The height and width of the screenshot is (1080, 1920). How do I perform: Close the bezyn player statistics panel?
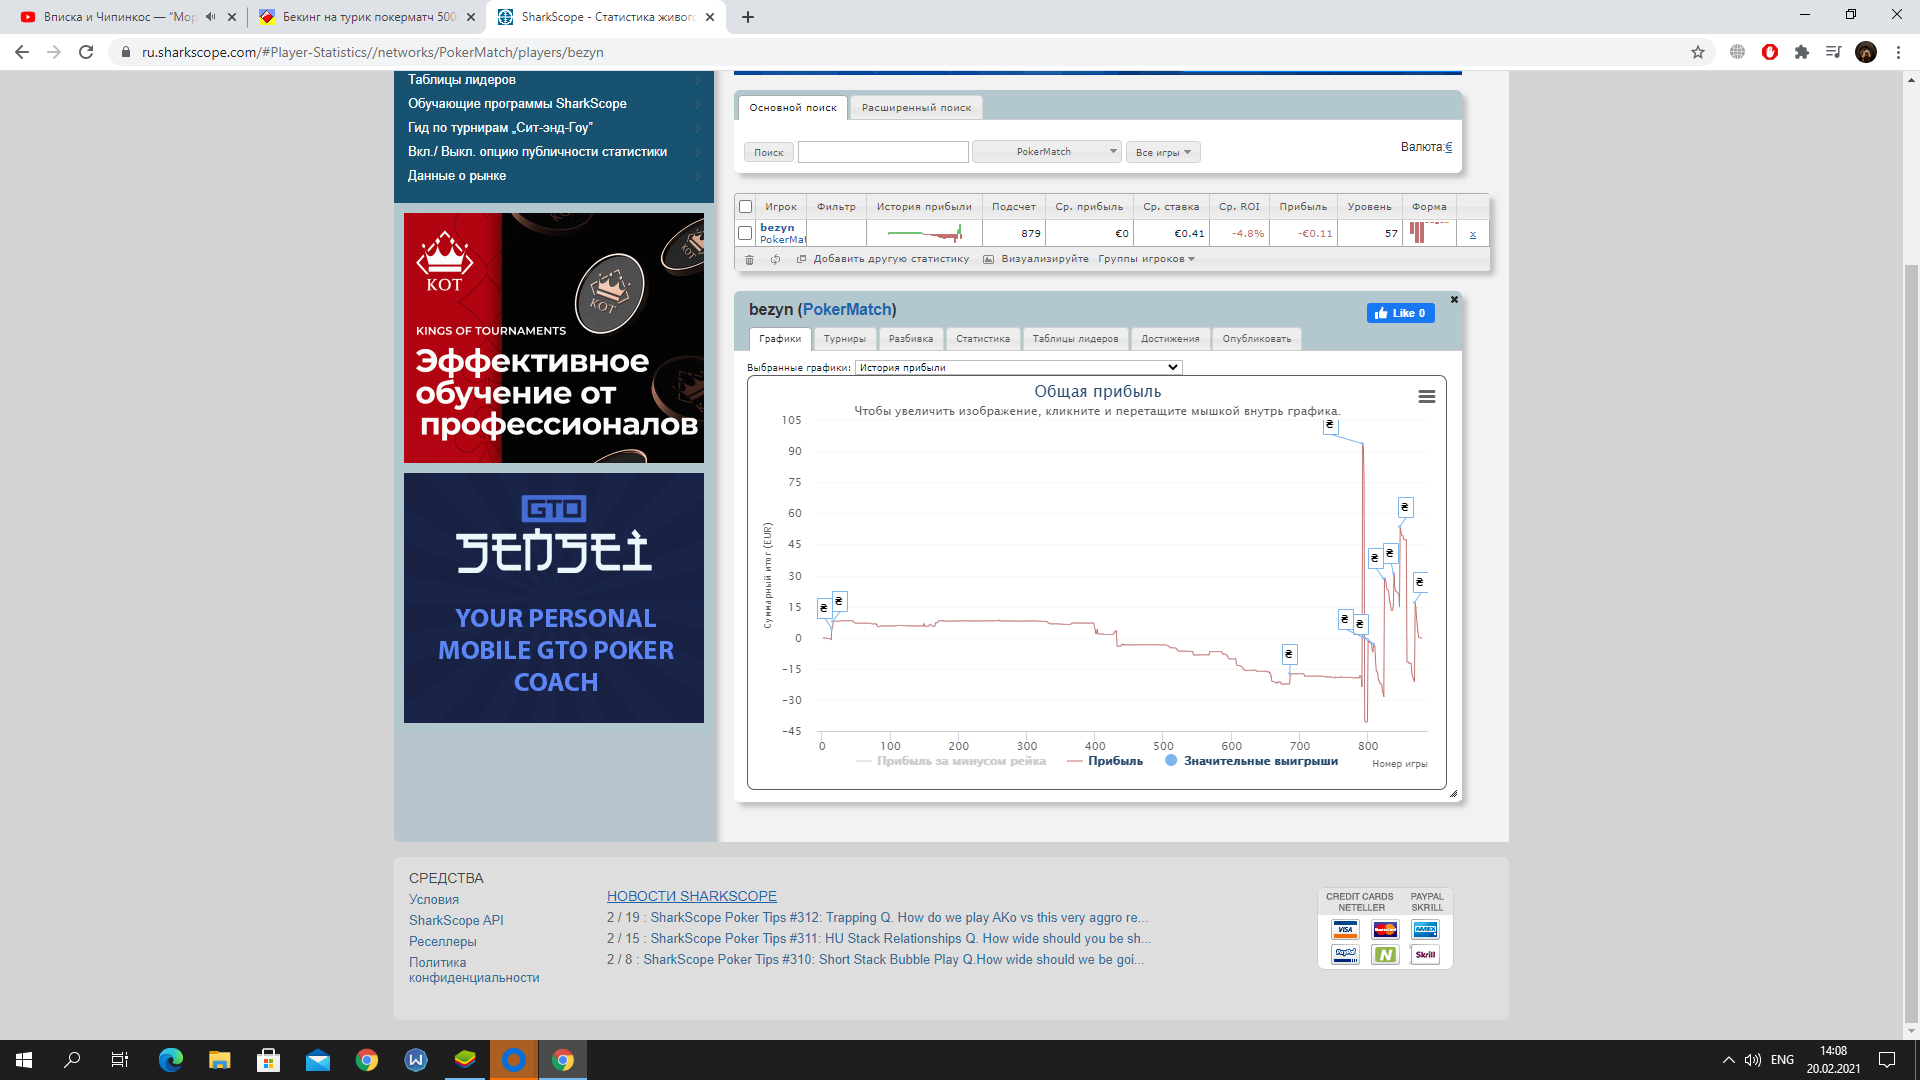pyautogui.click(x=1454, y=299)
